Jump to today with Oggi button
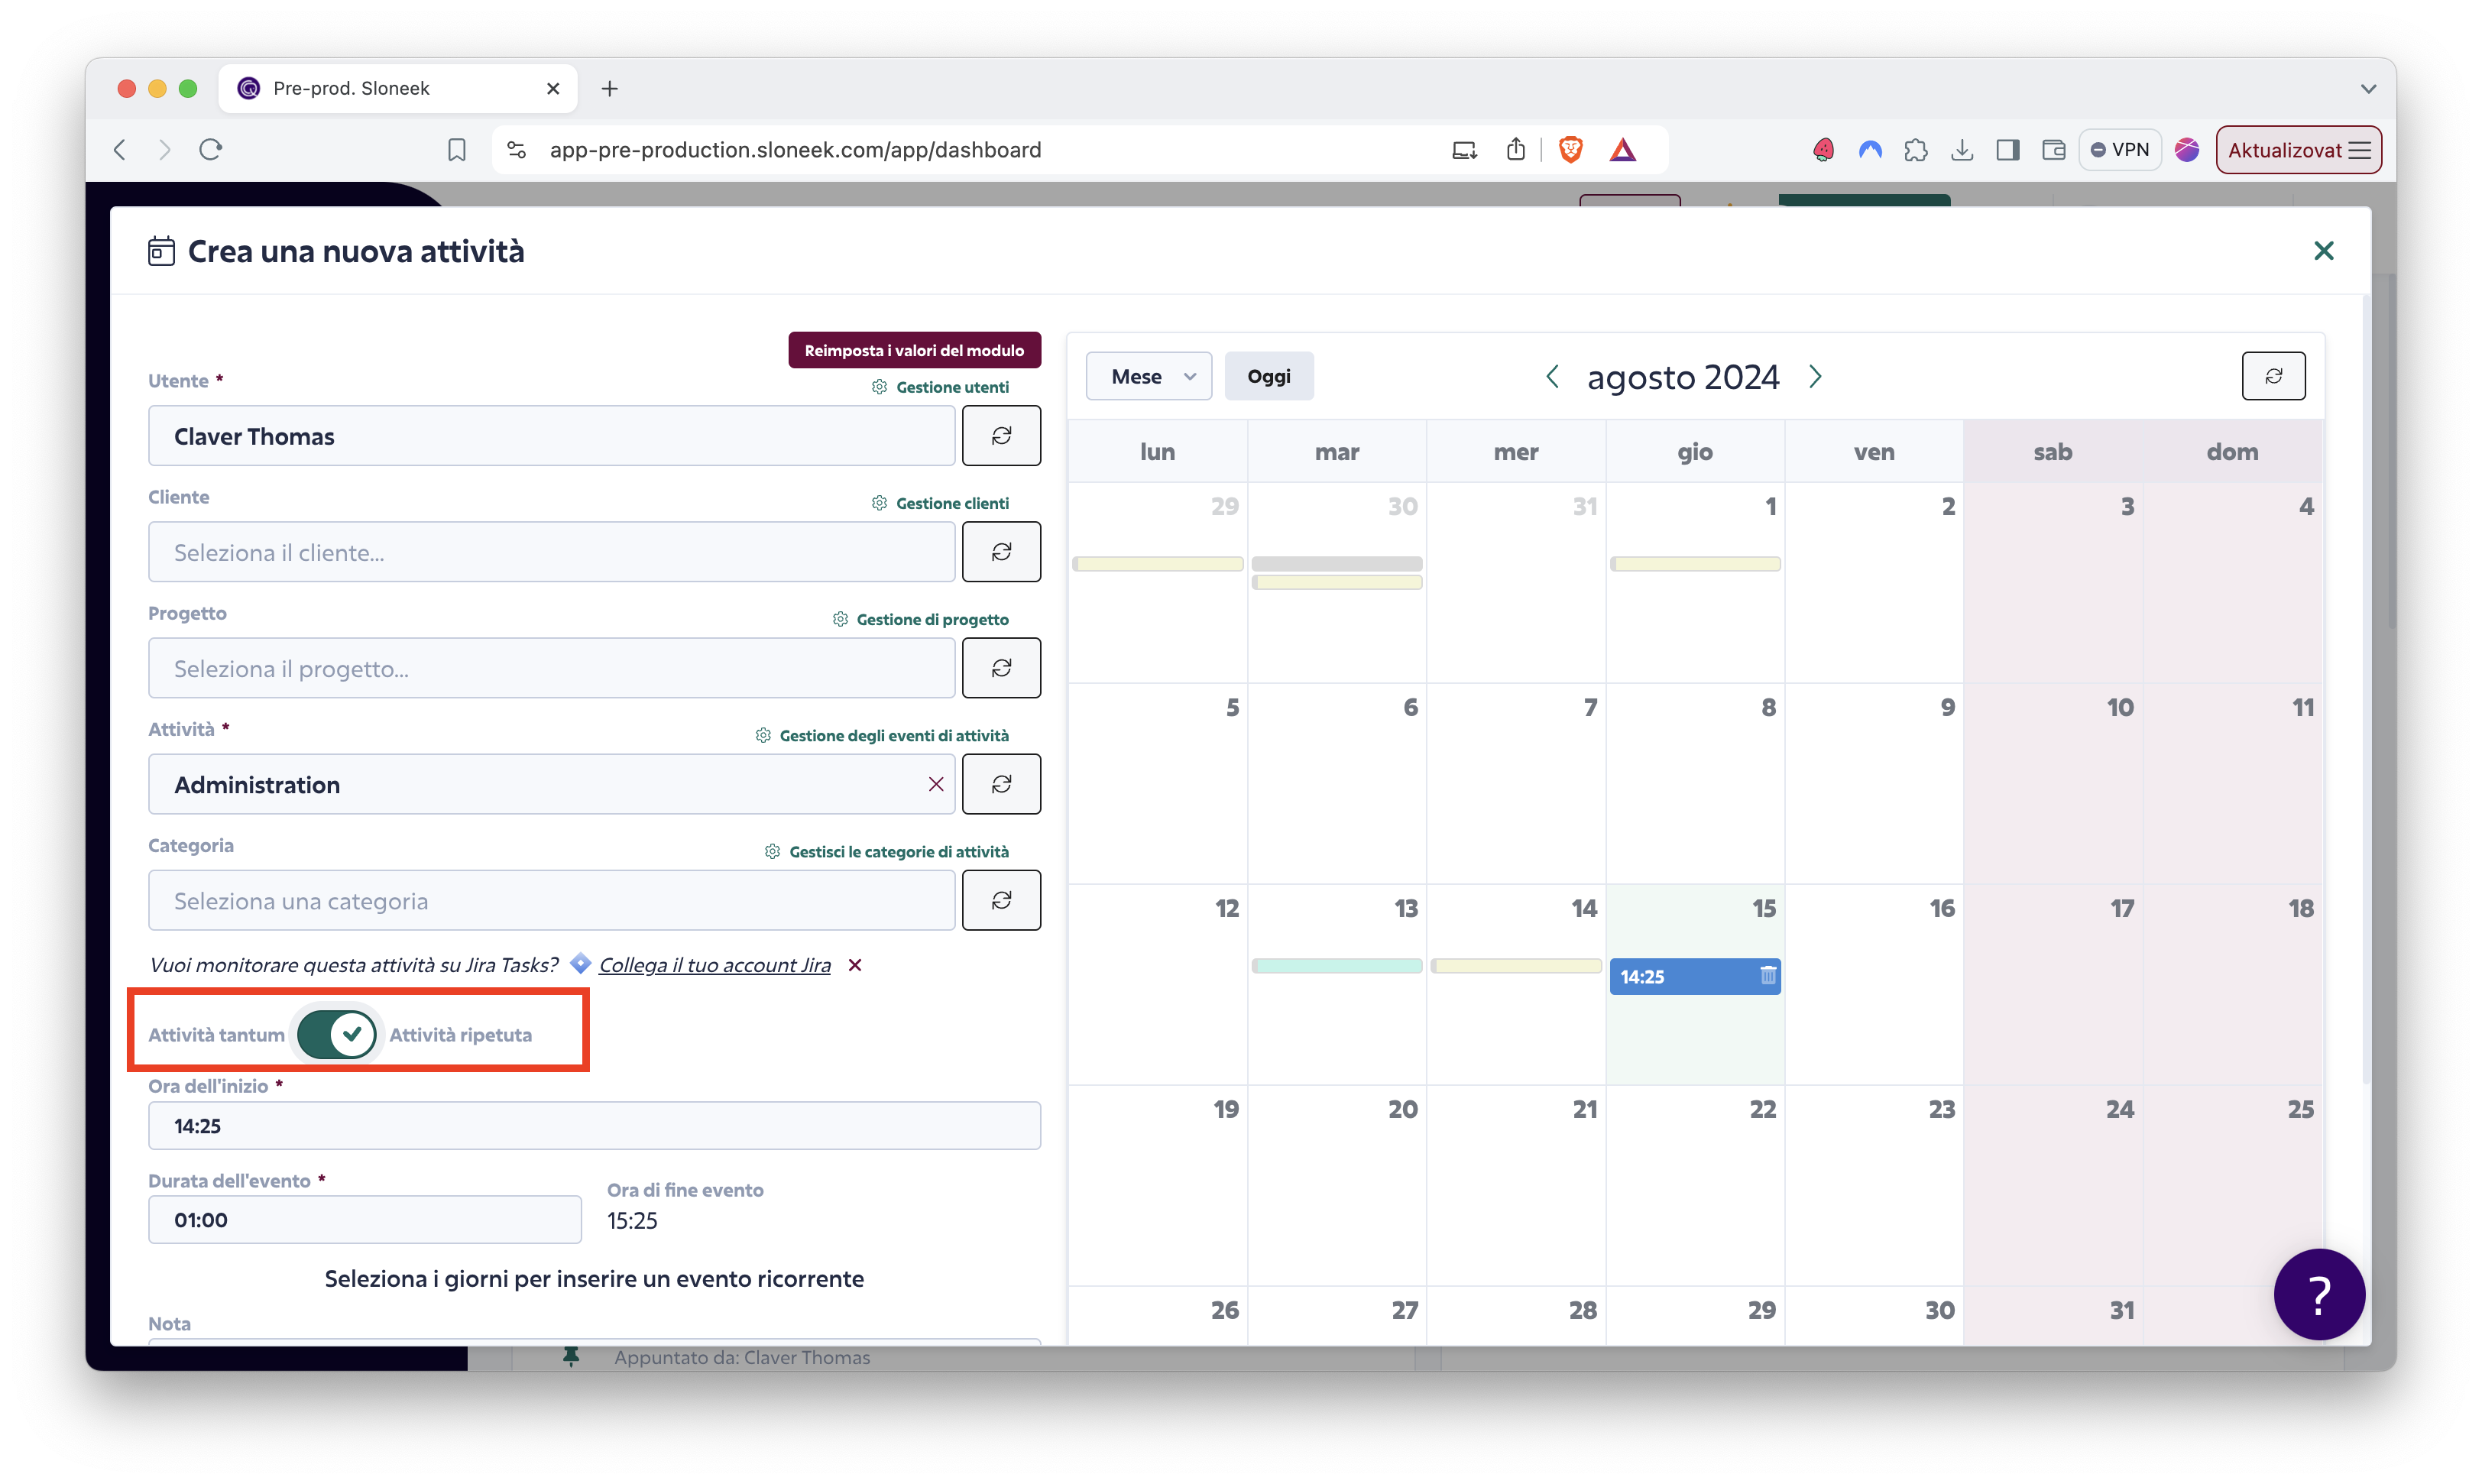2482x1484 pixels. tap(1268, 376)
